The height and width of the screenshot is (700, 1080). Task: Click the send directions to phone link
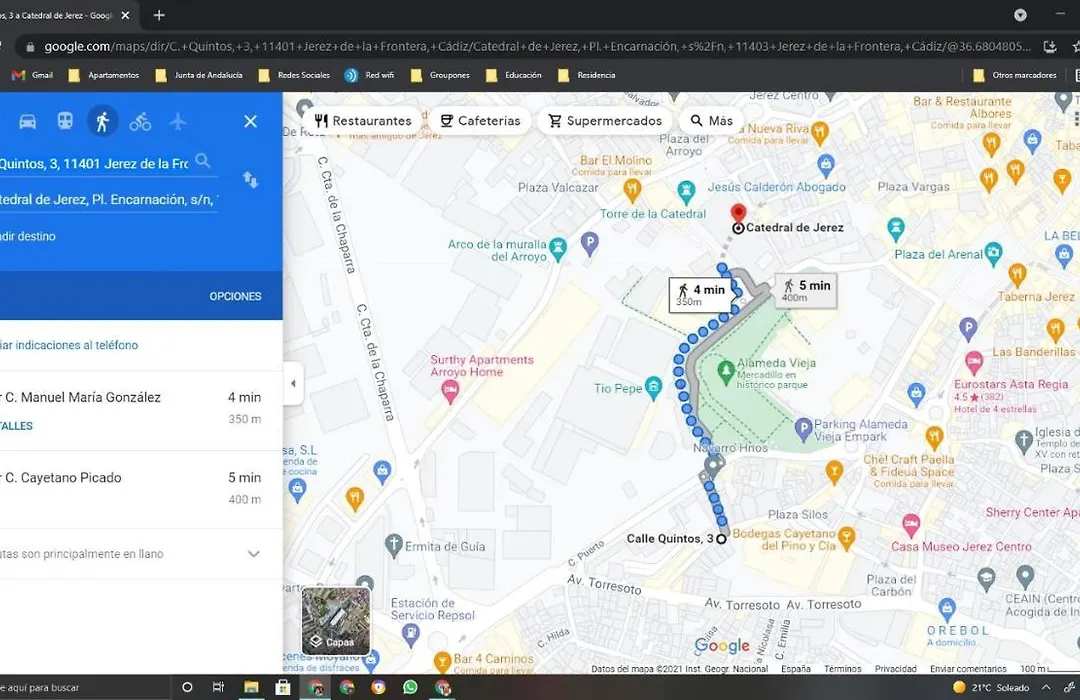click(69, 345)
